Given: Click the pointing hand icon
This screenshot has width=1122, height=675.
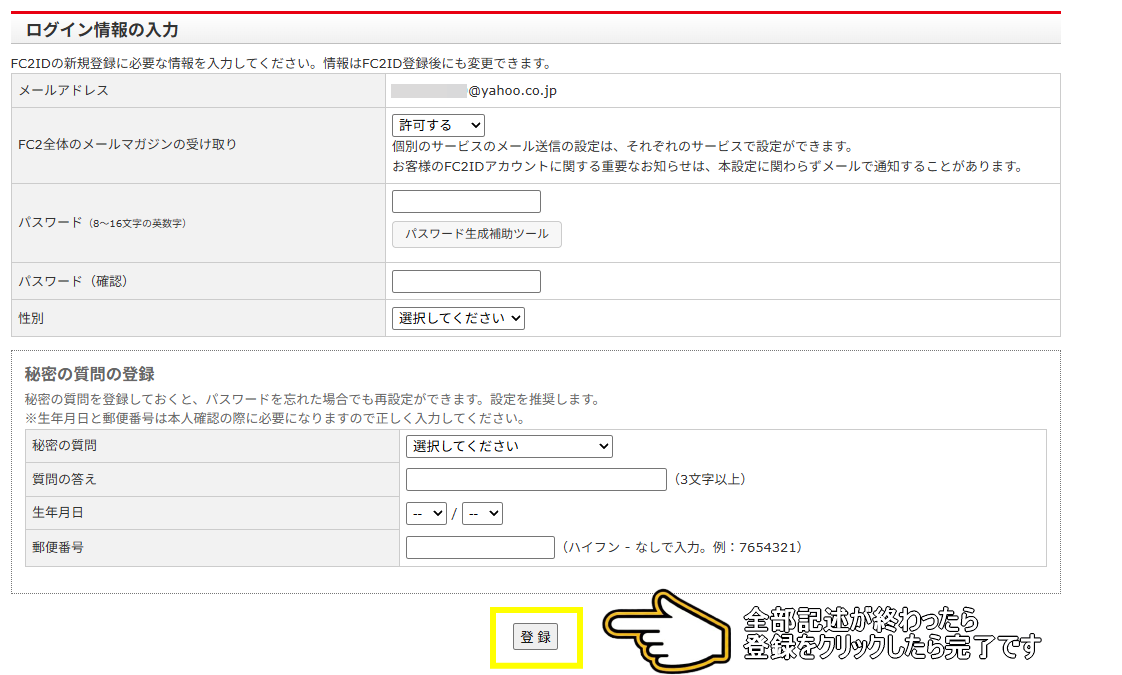Looking at the screenshot, I should point(666,632).
